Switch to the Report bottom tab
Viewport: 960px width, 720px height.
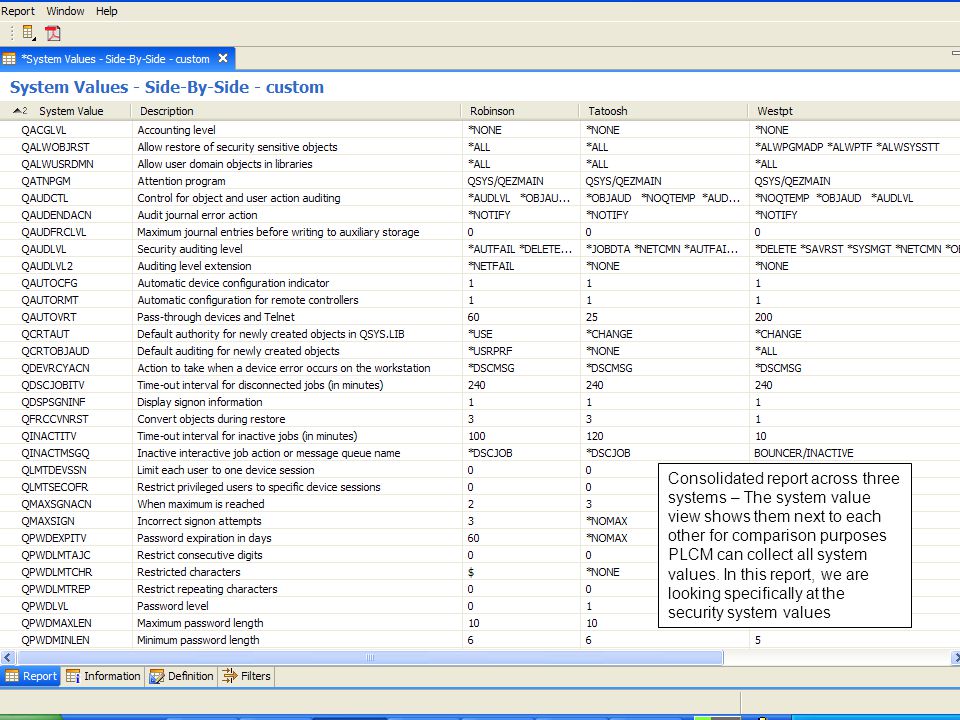point(31,676)
